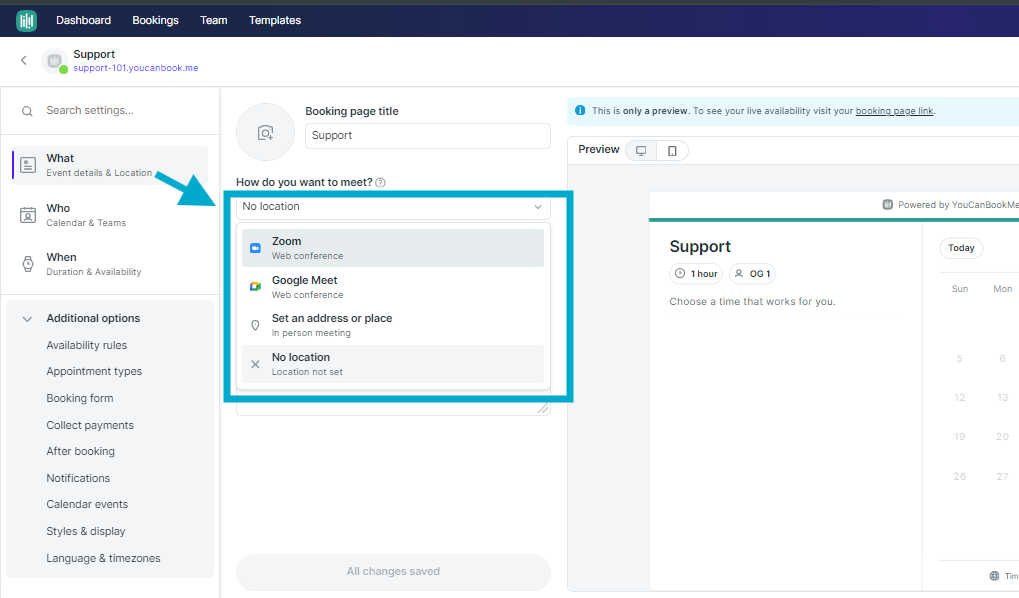Collapse the Additional options section

click(x=27, y=318)
